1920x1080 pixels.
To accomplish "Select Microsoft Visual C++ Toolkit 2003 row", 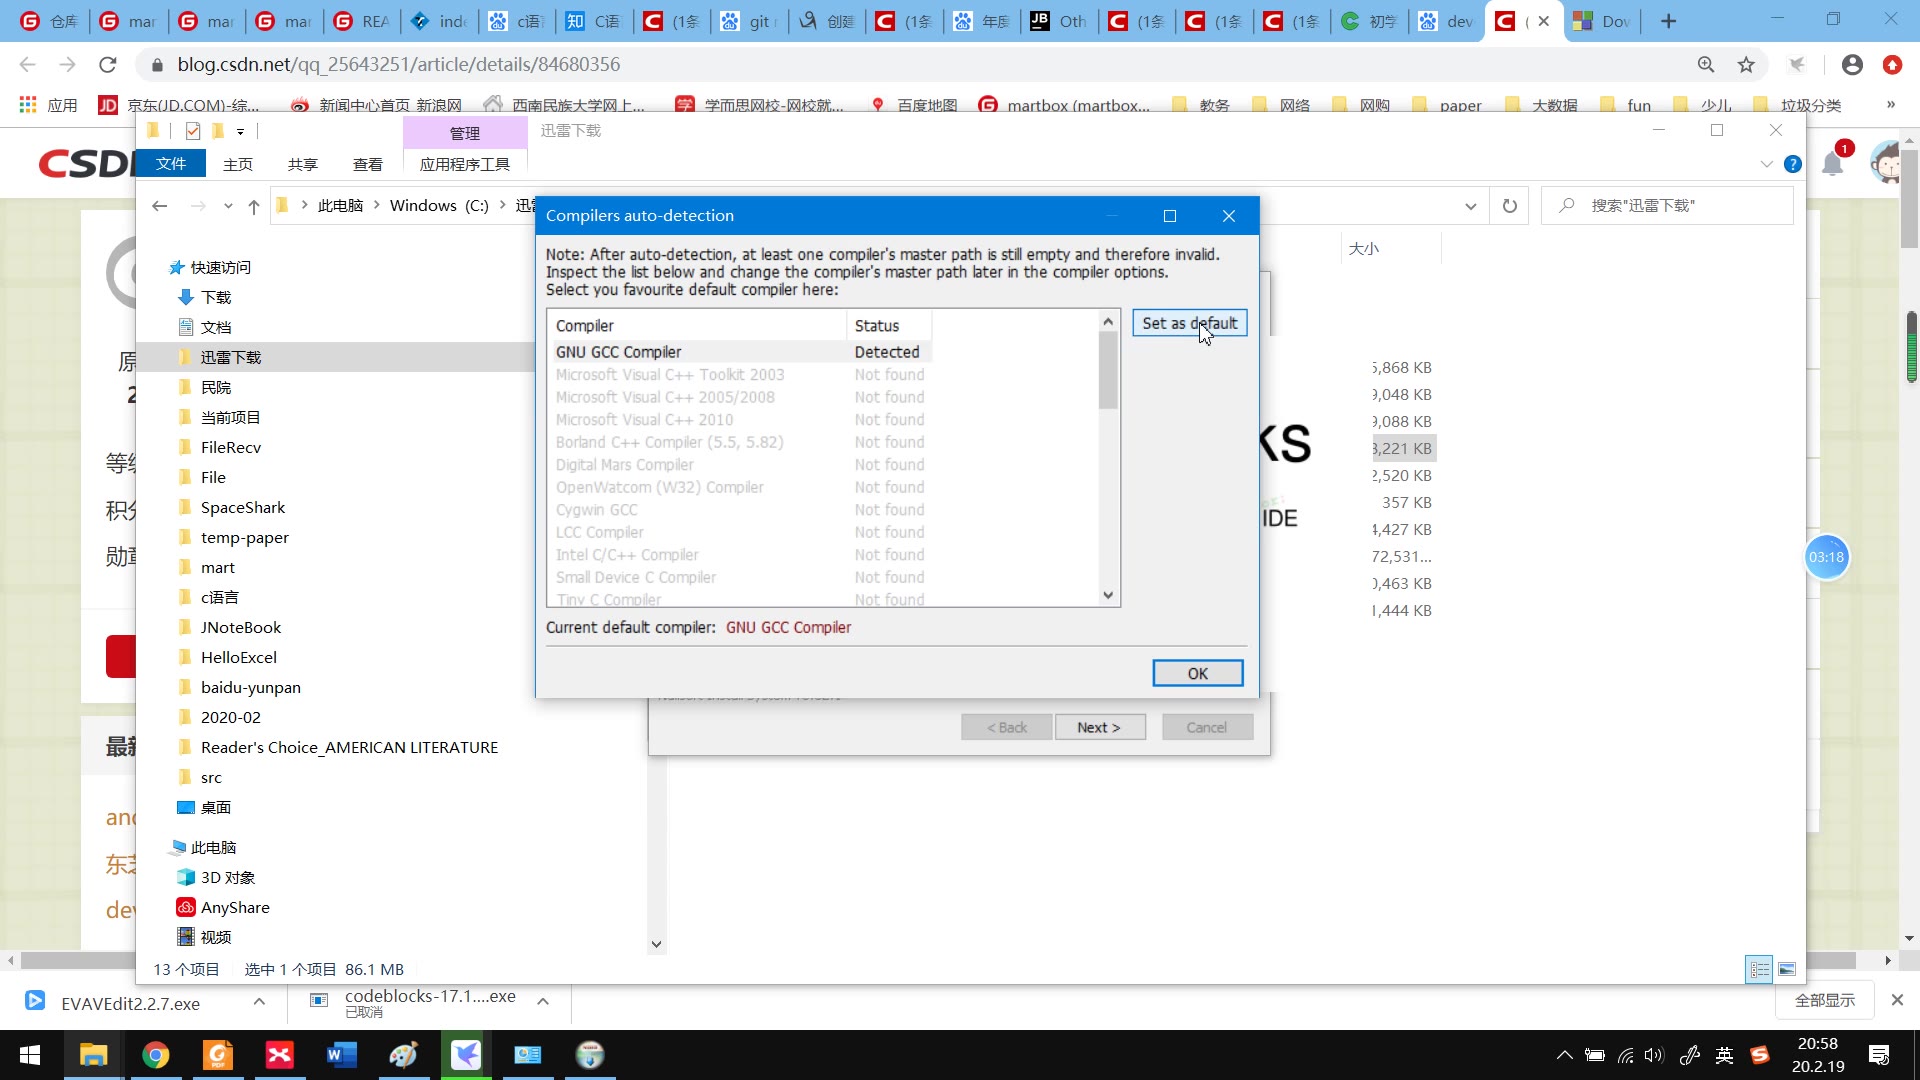I will click(738, 375).
